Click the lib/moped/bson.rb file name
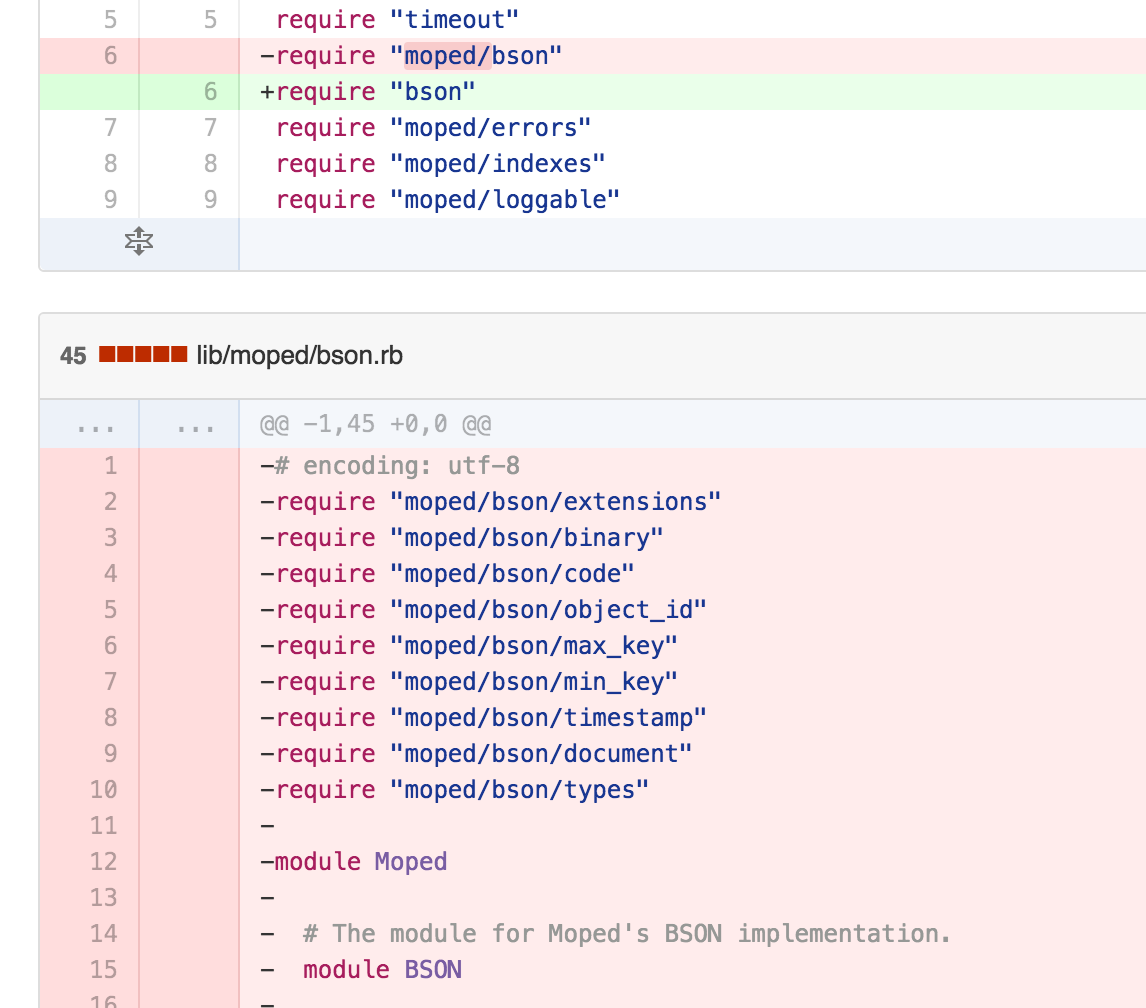This screenshot has width=1146, height=1008. pos(299,355)
